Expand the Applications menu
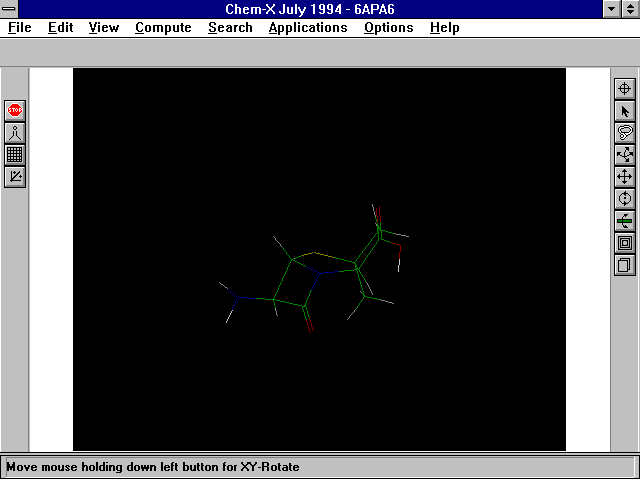640x480 pixels. [307, 27]
